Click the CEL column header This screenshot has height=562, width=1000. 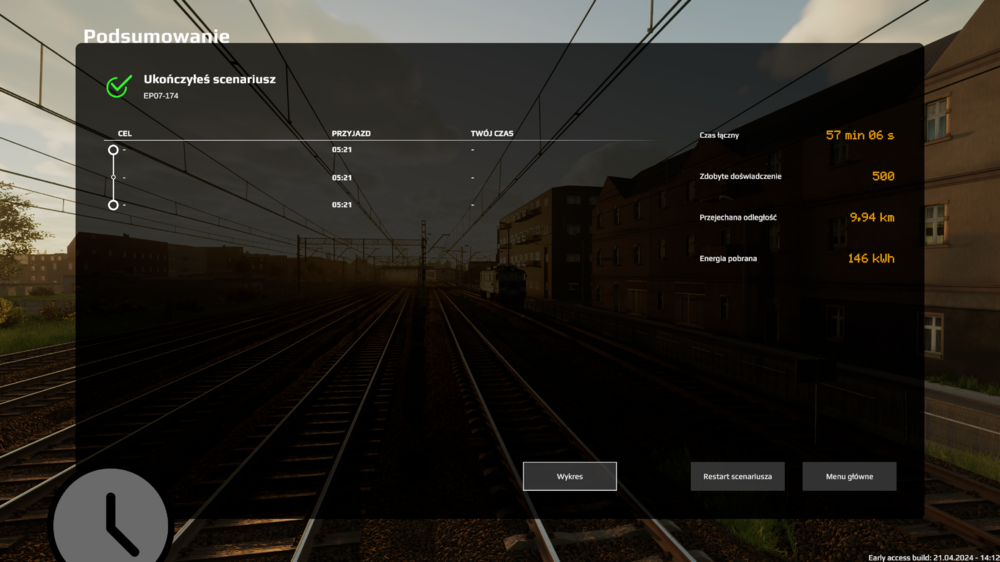[125, 132]
